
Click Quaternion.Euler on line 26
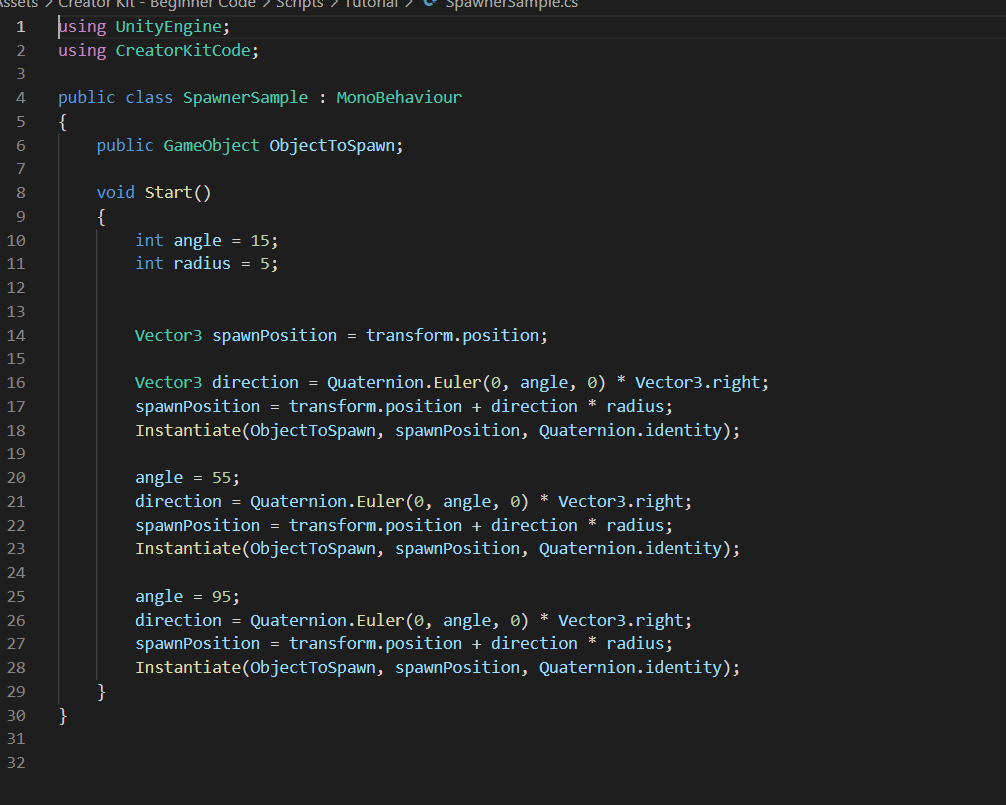point(327,620)
